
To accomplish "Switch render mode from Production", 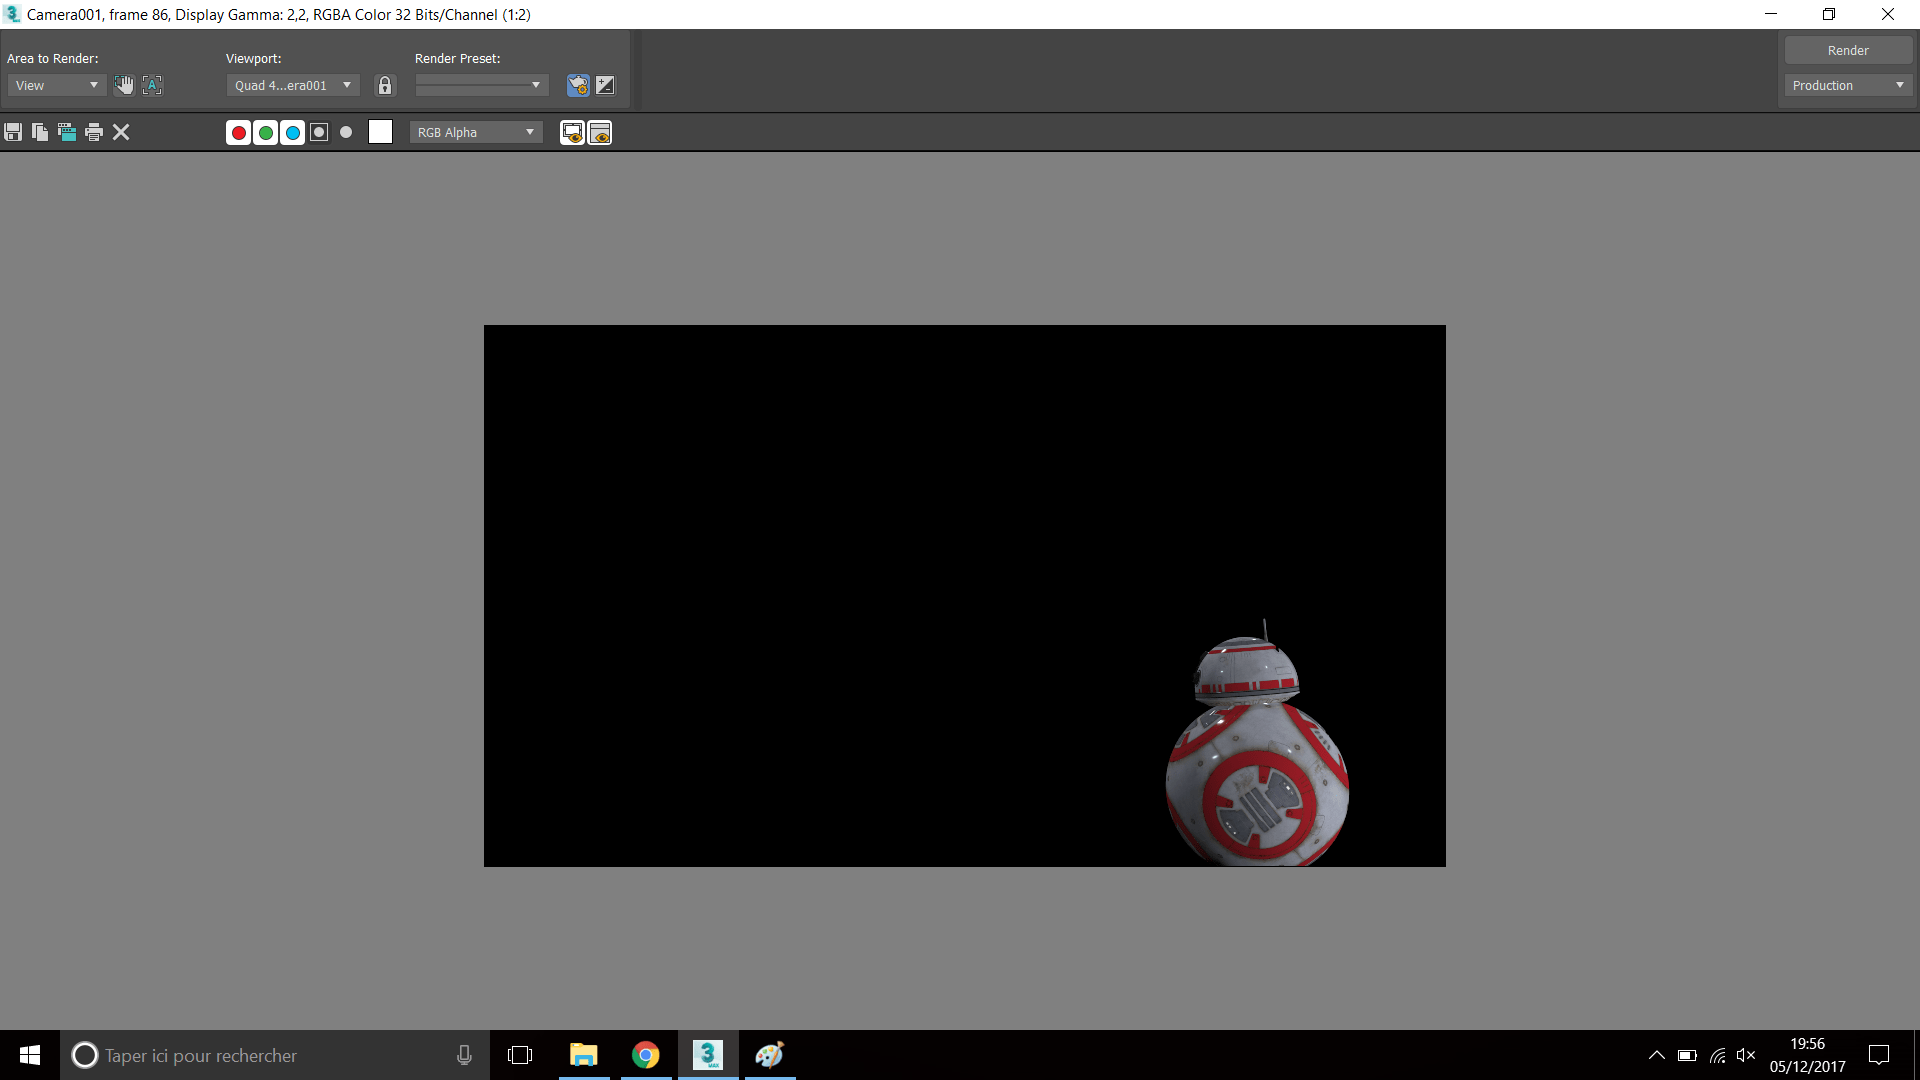I will 1848,85.
